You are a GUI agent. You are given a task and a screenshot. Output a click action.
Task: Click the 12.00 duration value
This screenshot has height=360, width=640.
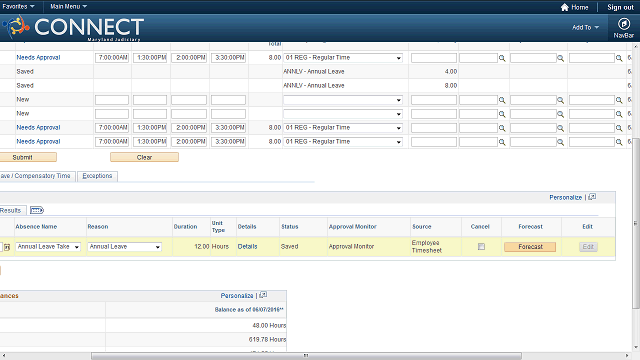202,247
